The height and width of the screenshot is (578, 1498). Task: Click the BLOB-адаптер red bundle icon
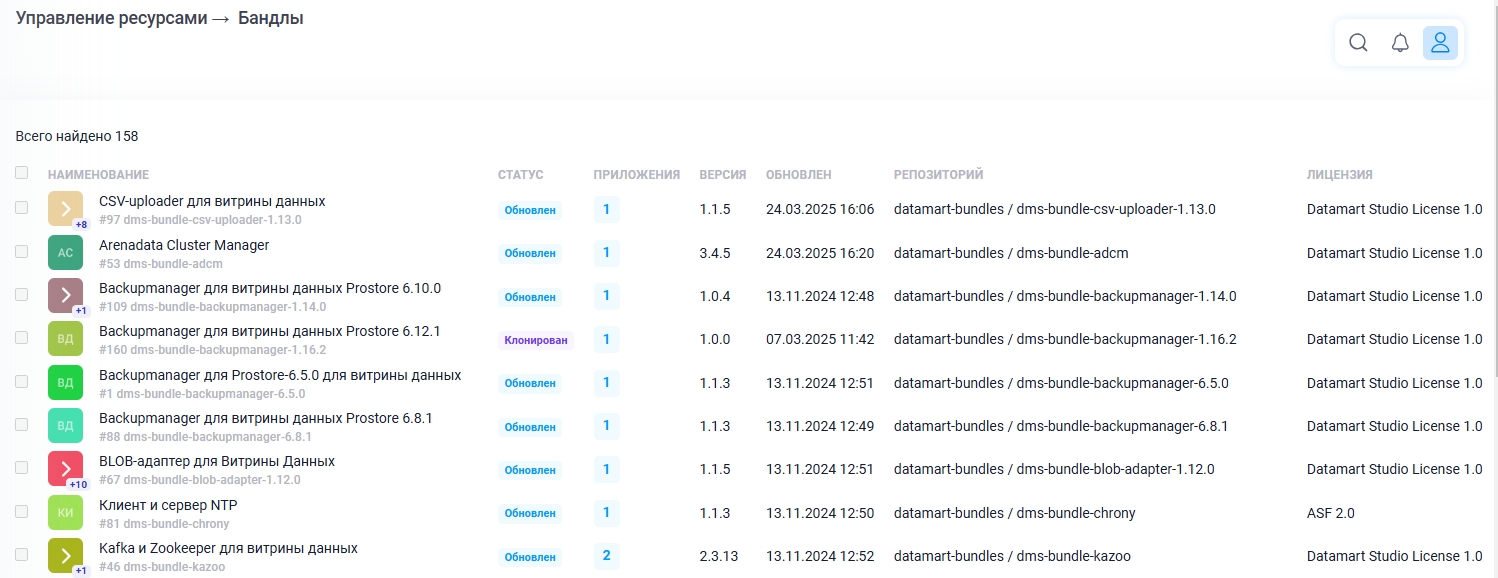(65, 469)
